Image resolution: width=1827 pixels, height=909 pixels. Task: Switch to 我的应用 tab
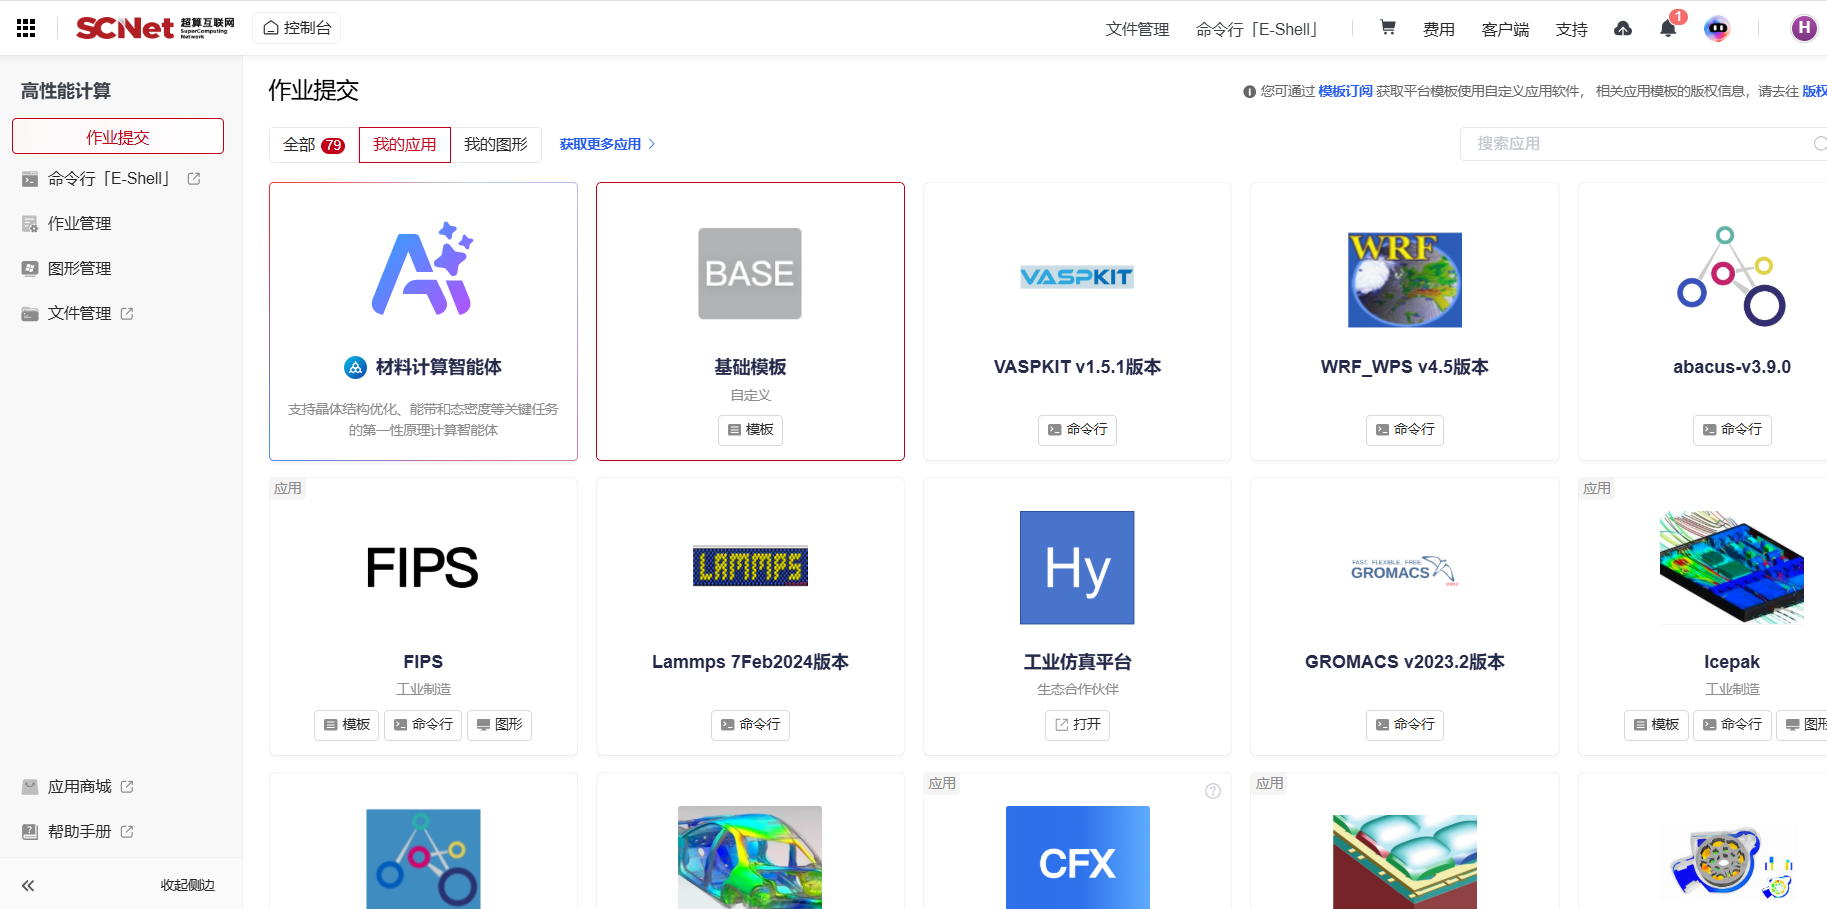405,145
